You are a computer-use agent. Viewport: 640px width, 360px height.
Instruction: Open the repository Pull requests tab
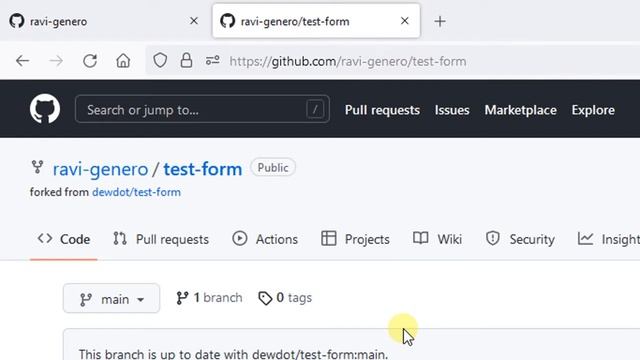(x=161, y=239)
